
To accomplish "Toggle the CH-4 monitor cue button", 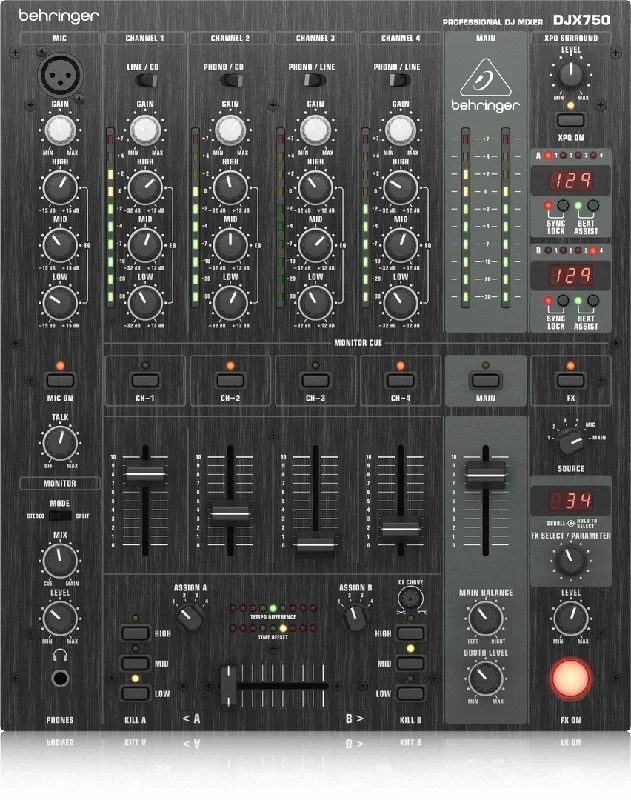I will click(401, 381).
